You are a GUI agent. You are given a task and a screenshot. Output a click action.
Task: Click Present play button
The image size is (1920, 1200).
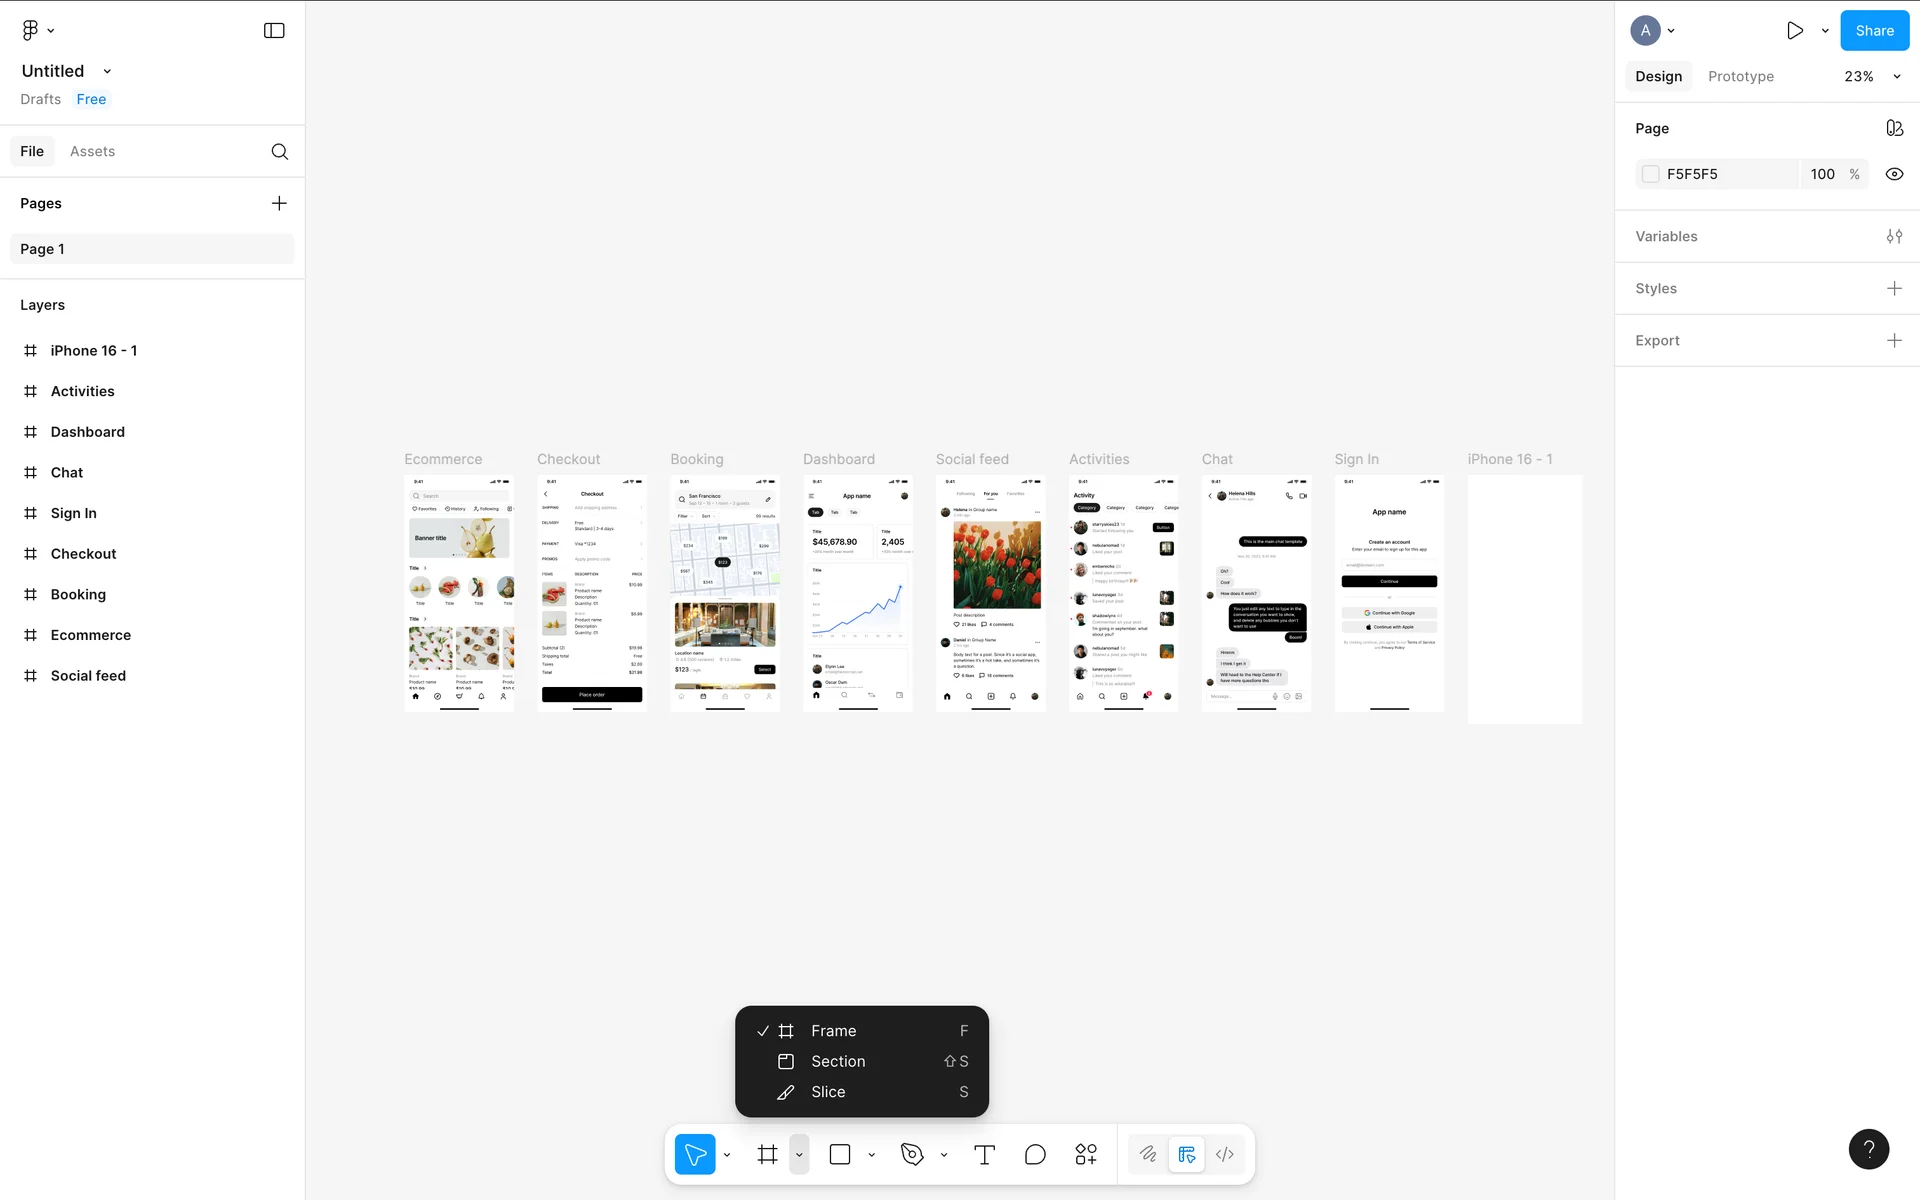click(1795, 31)
